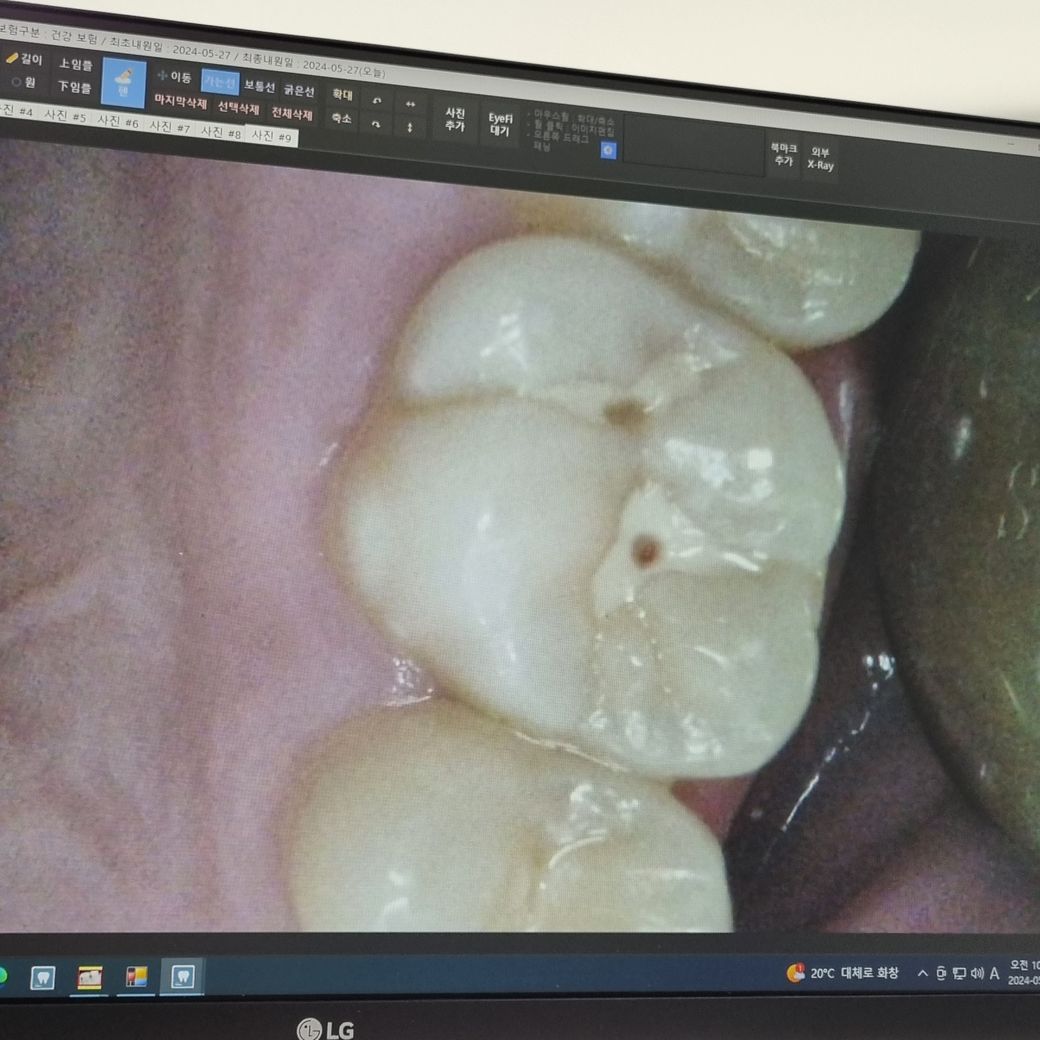Click the blue settings gear icon
The image size is (1040, 1040).
608,150
